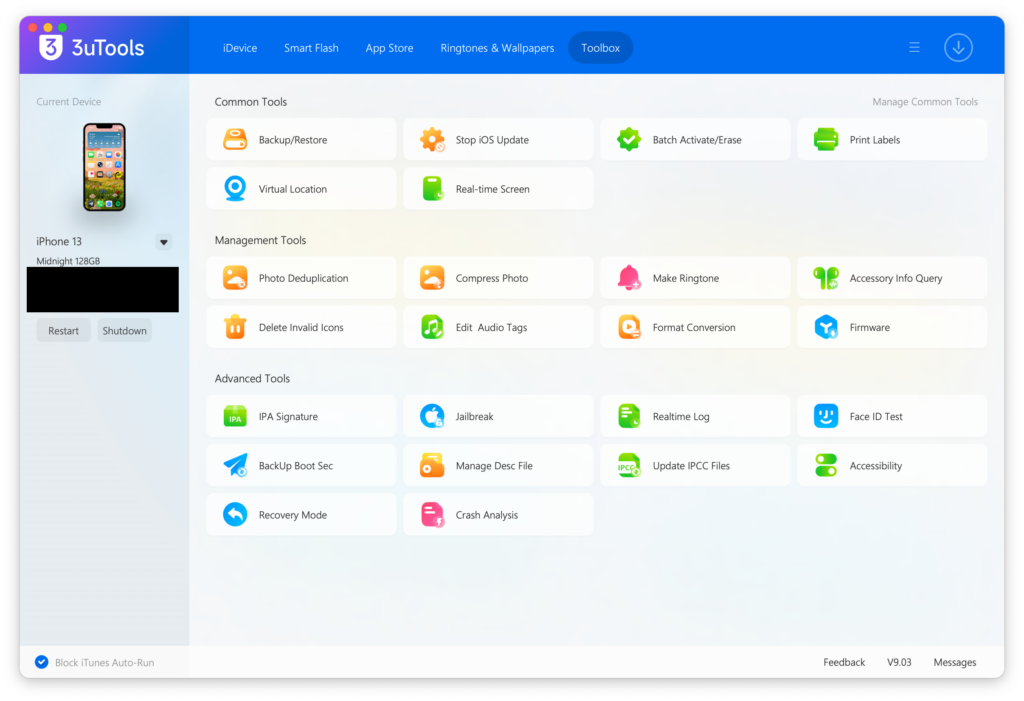Open Messages in the footer
Viewport: 1024px width, 701px height.
click(955, 662)
